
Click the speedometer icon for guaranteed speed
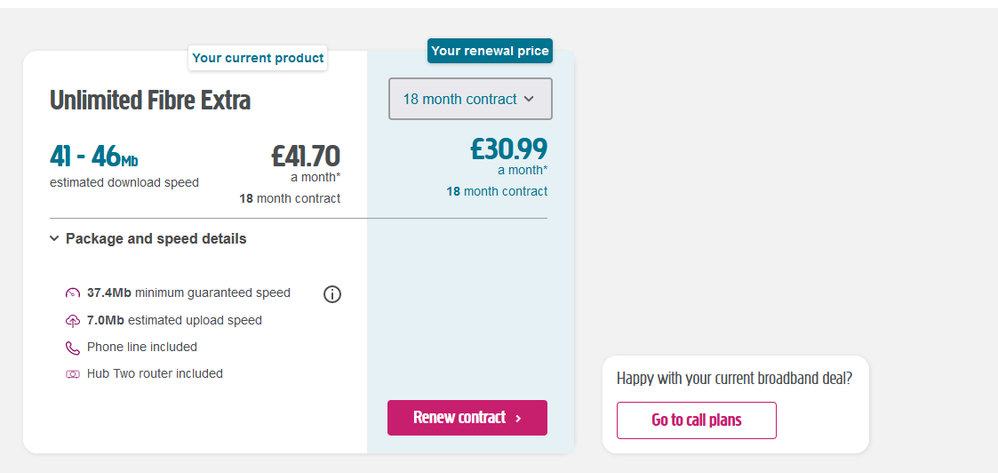click(72, 294)
